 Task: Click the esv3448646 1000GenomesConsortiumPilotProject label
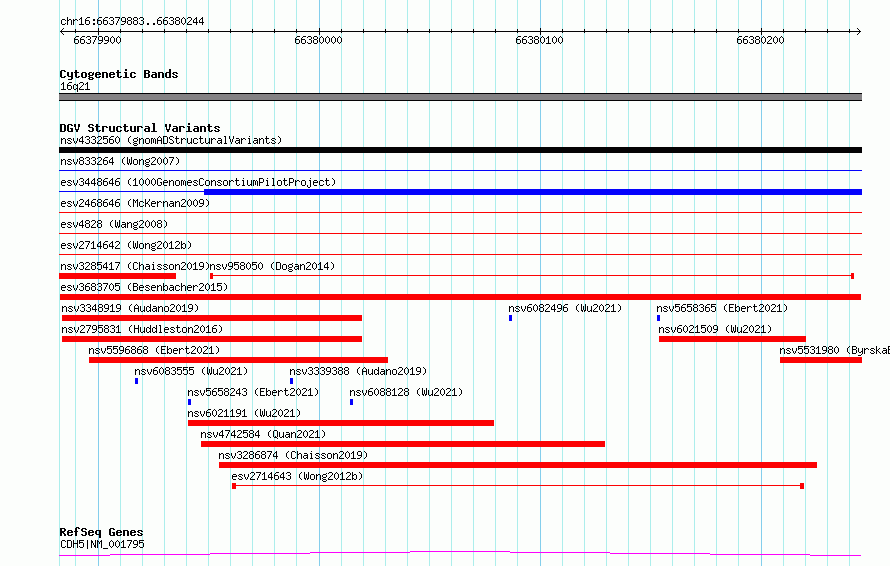pos(198,182)
